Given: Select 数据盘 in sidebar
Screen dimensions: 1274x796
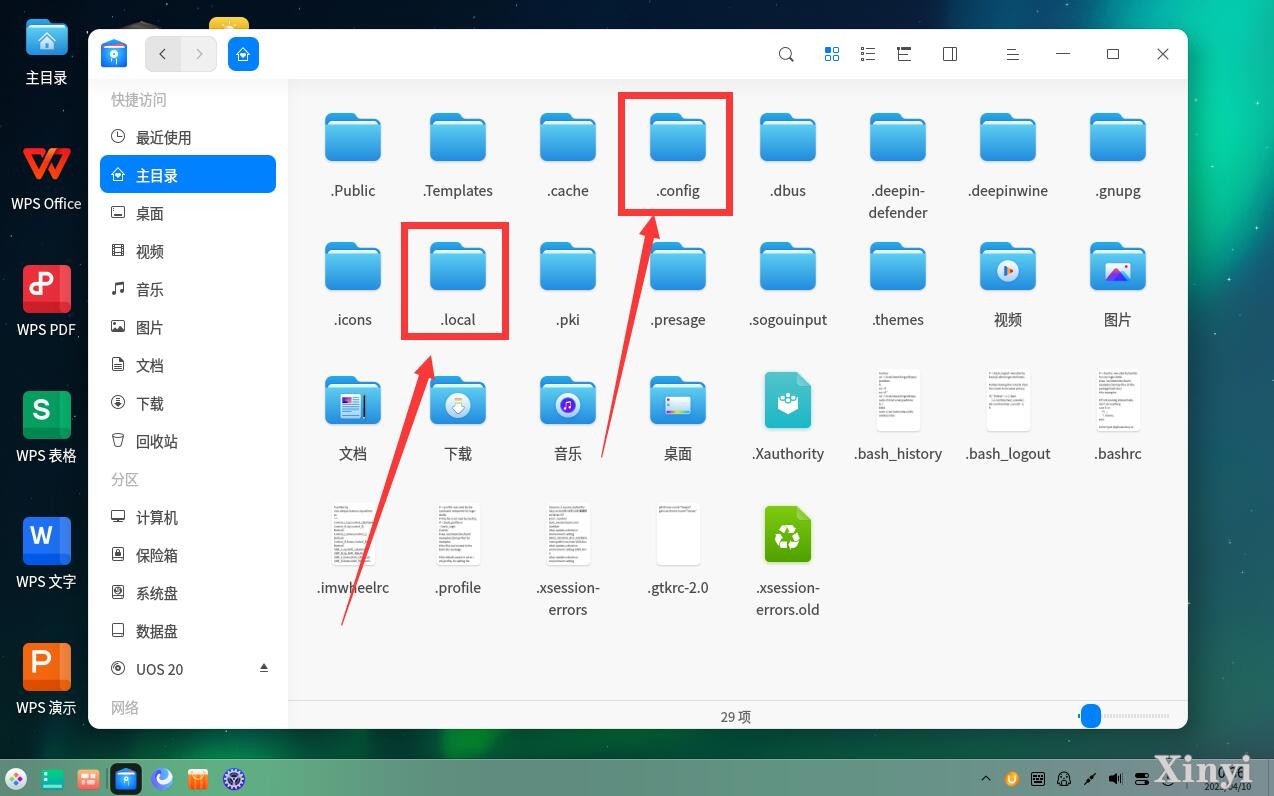Looking at the screenshot, I should pos(188,631).
